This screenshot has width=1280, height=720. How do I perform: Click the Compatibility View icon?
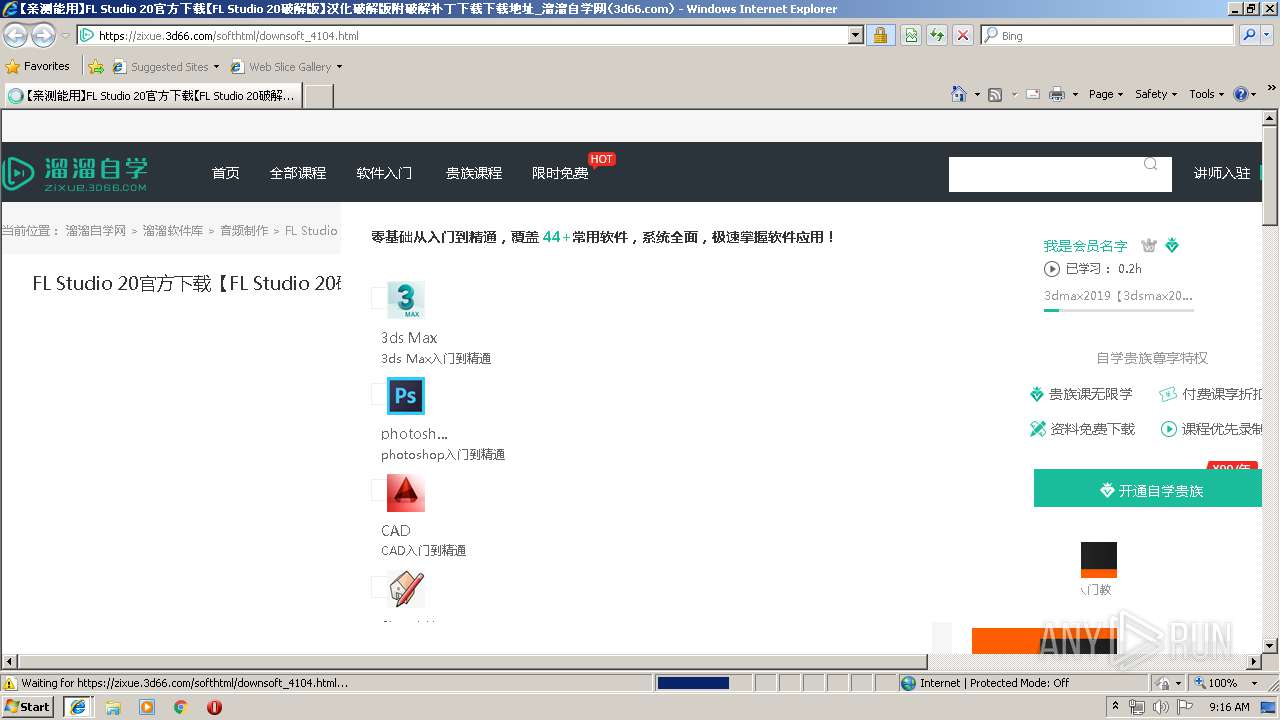tap(911, 35)
